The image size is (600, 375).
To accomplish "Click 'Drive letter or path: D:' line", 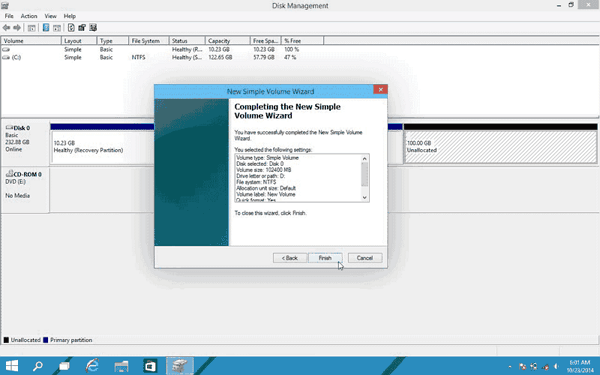I will pos(261,176).
